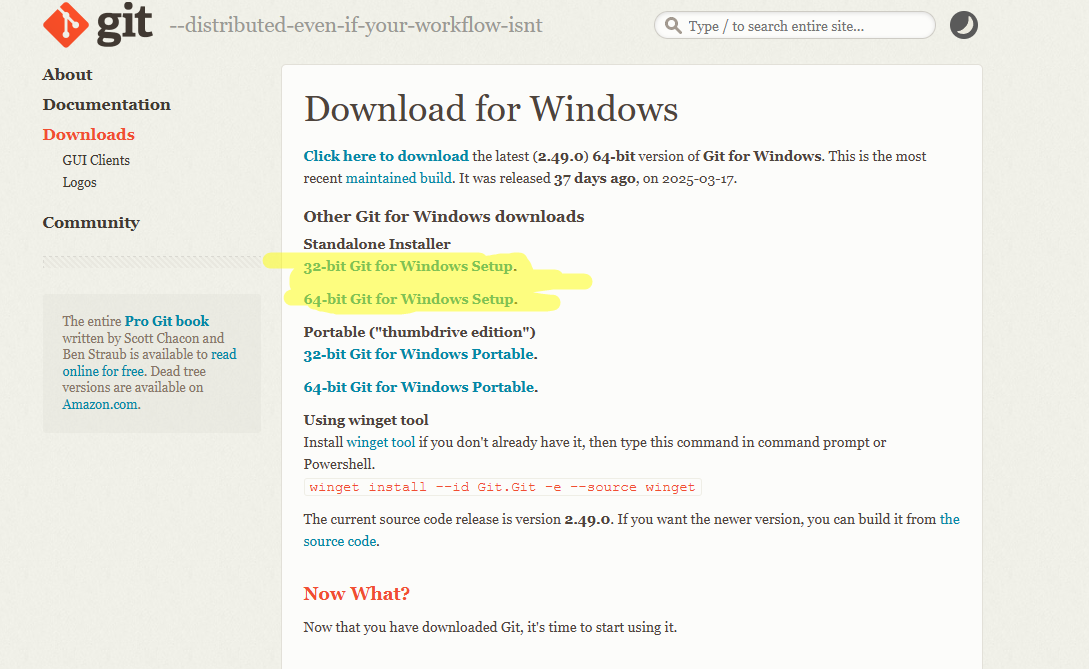1089x669 pixels.
Task: Open the Documentation section
Action: 106,104
